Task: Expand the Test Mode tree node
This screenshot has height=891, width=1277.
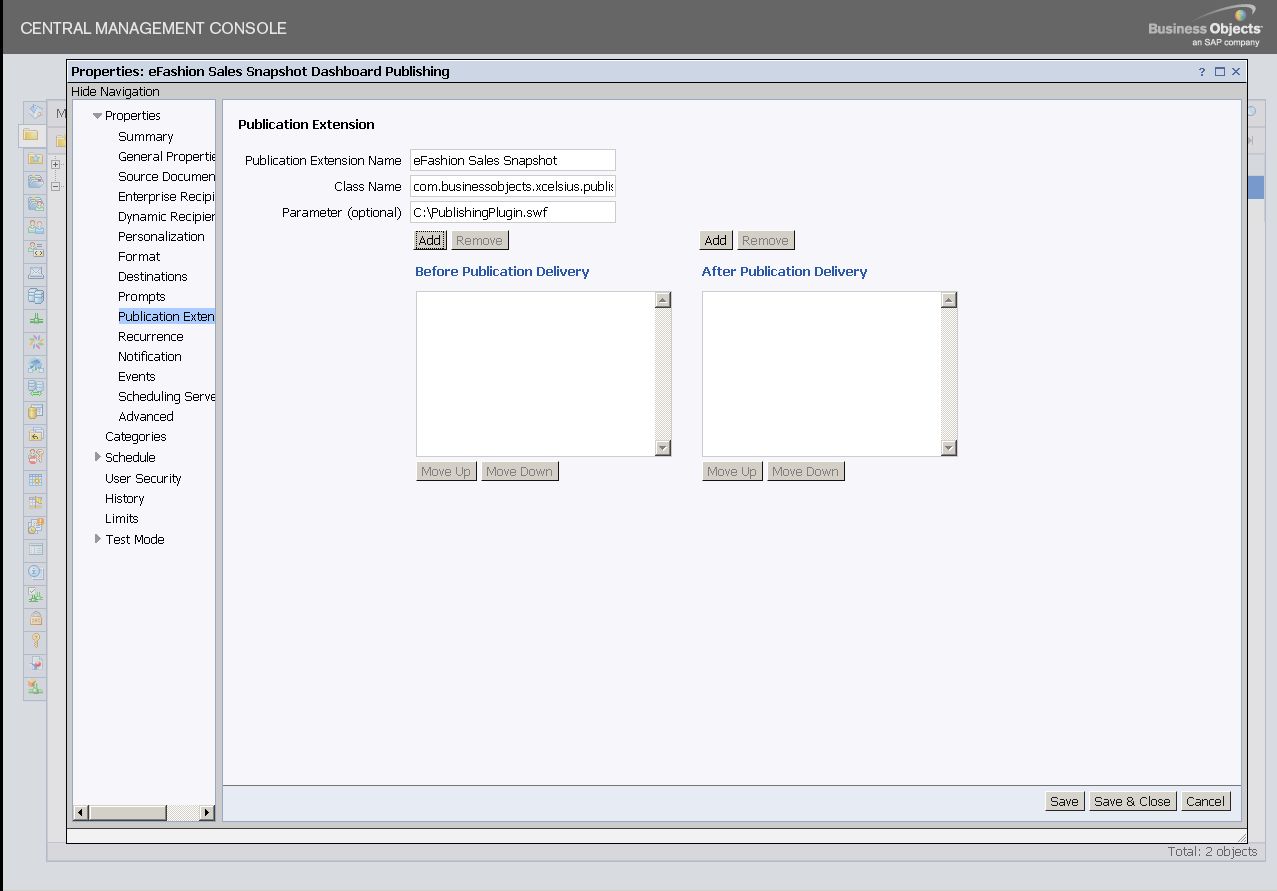Action: [x=97, y=539]
